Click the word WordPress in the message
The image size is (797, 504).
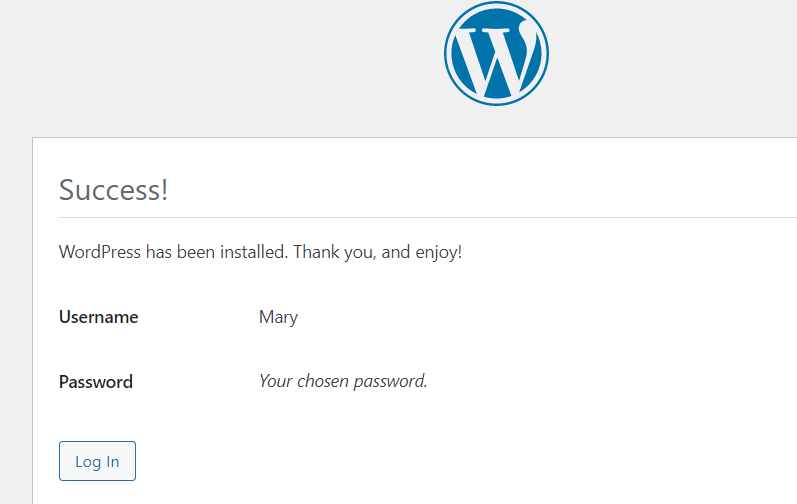tap(100, 252)
